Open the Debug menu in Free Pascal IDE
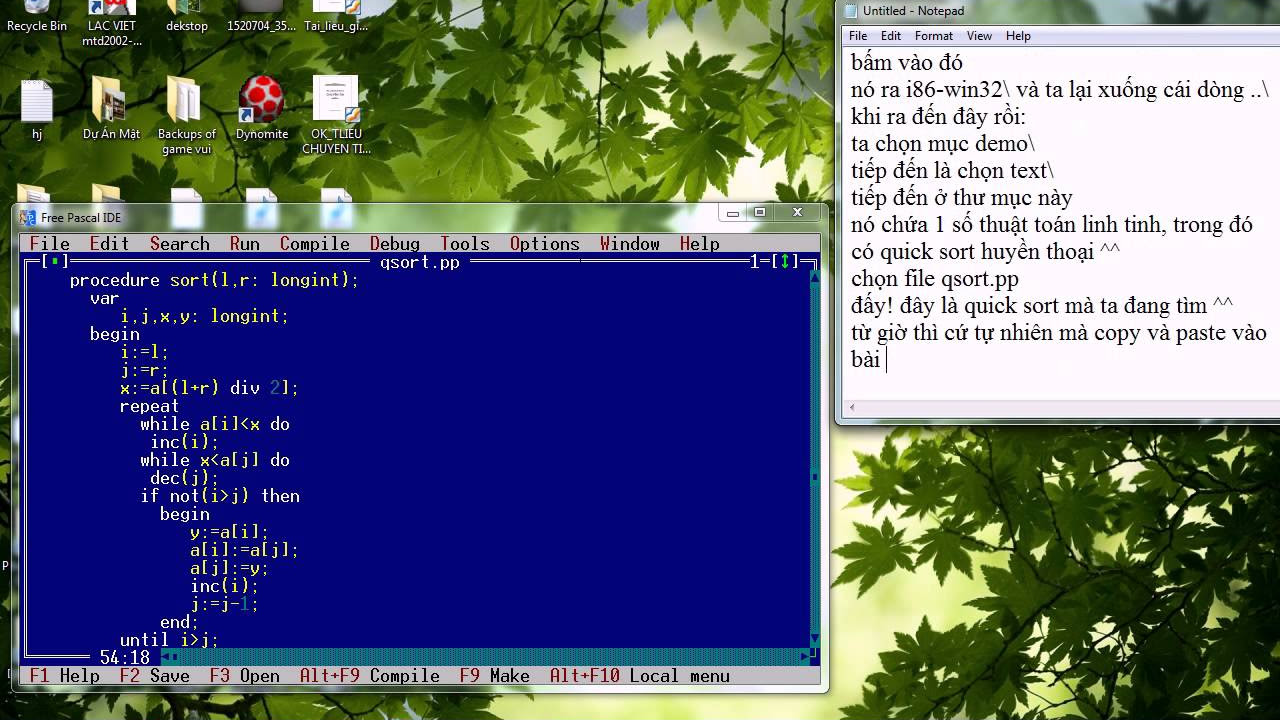Screen dimensions: 1280x720 point(395,244)
